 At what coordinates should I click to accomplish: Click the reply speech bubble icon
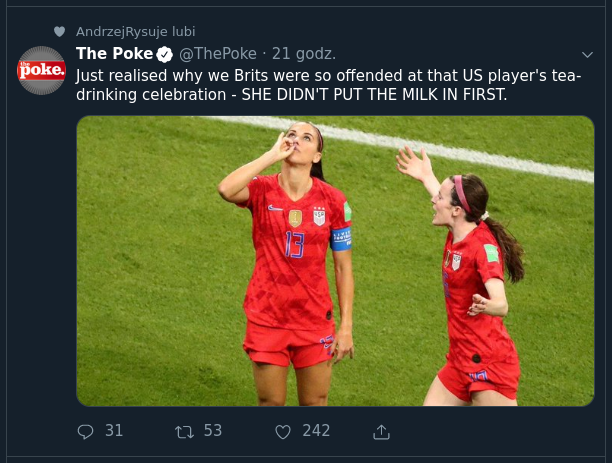(x=85, y=432)
